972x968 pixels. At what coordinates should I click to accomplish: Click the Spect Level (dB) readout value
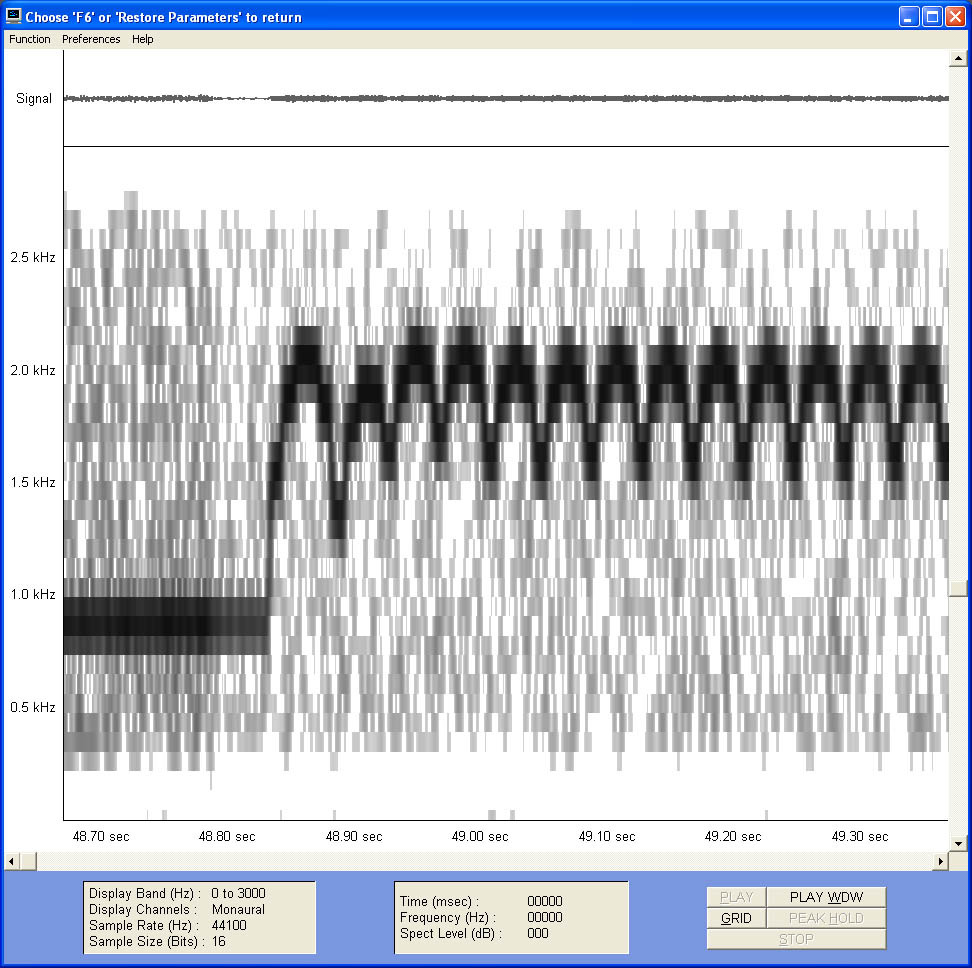tap(537, 933)
